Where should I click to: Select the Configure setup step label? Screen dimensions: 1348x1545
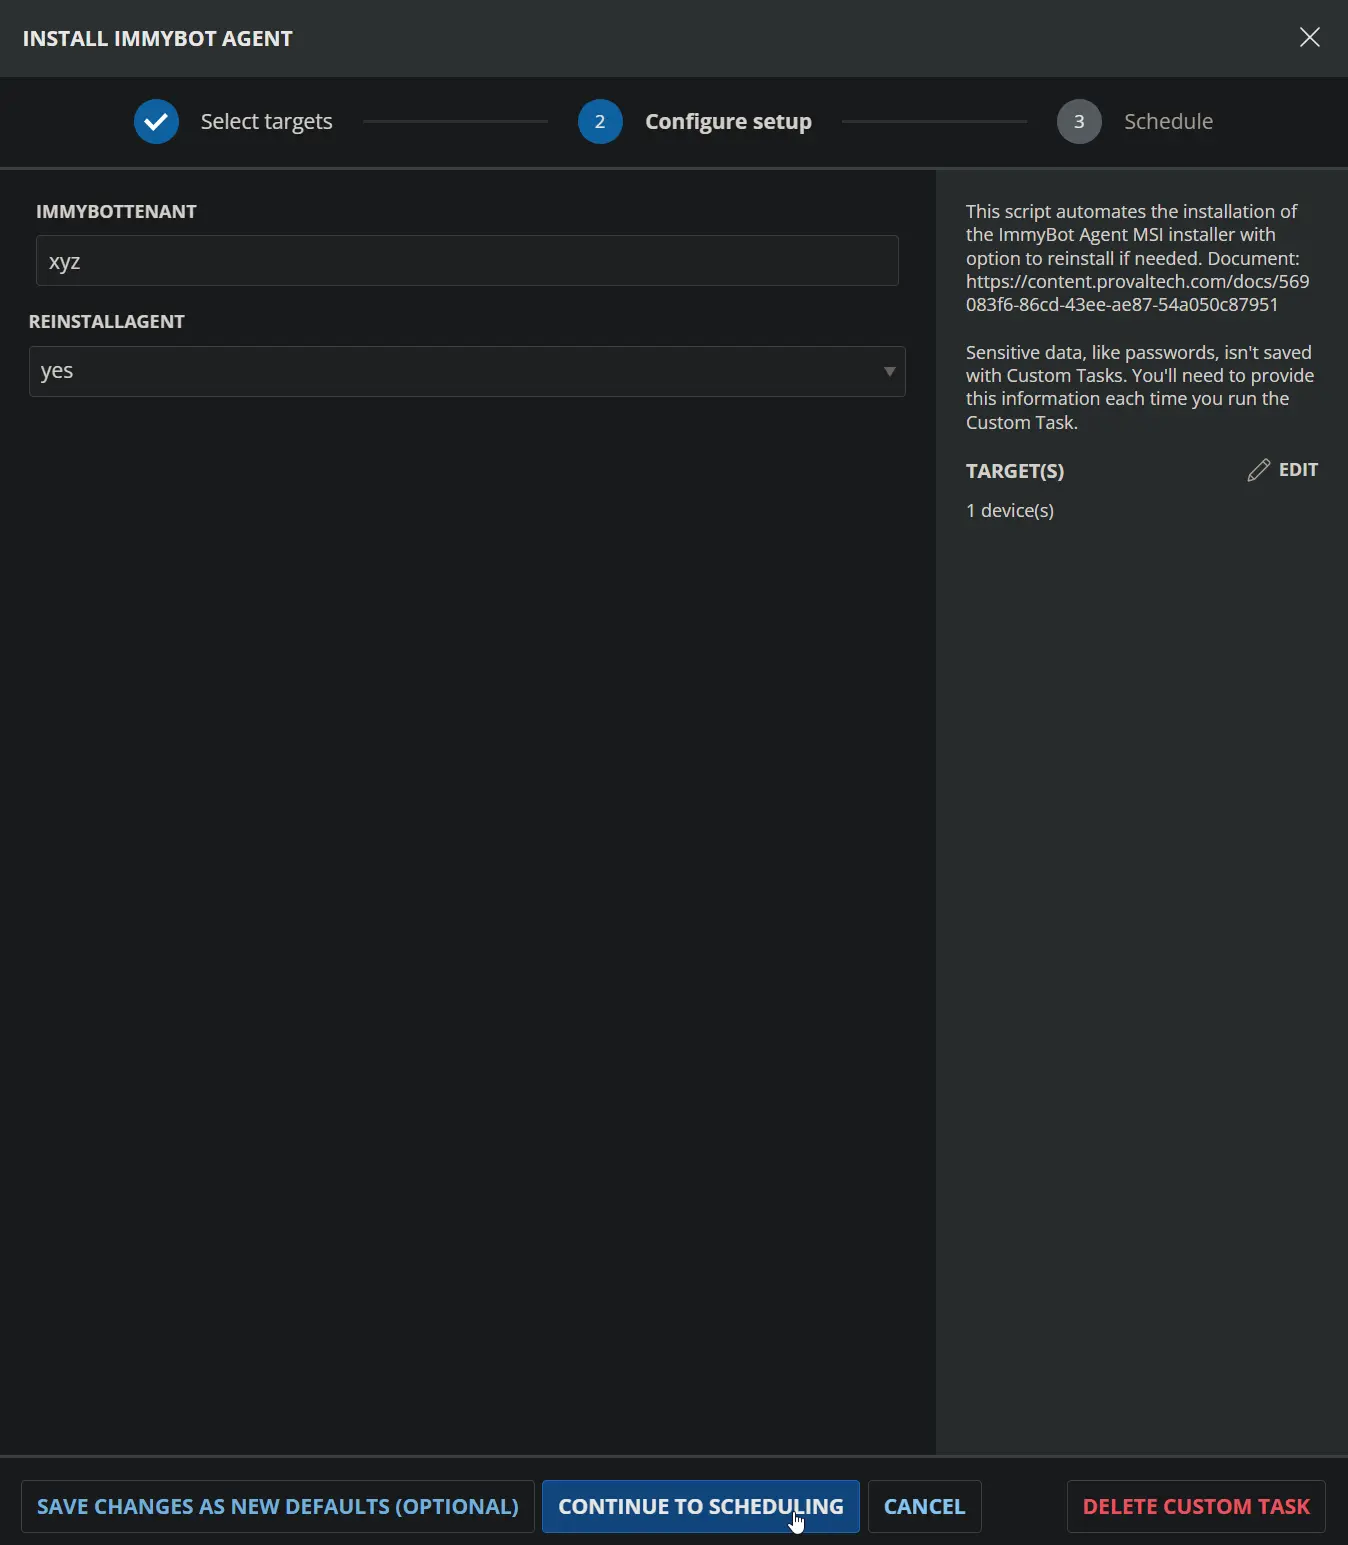click(x=728, y=121)
